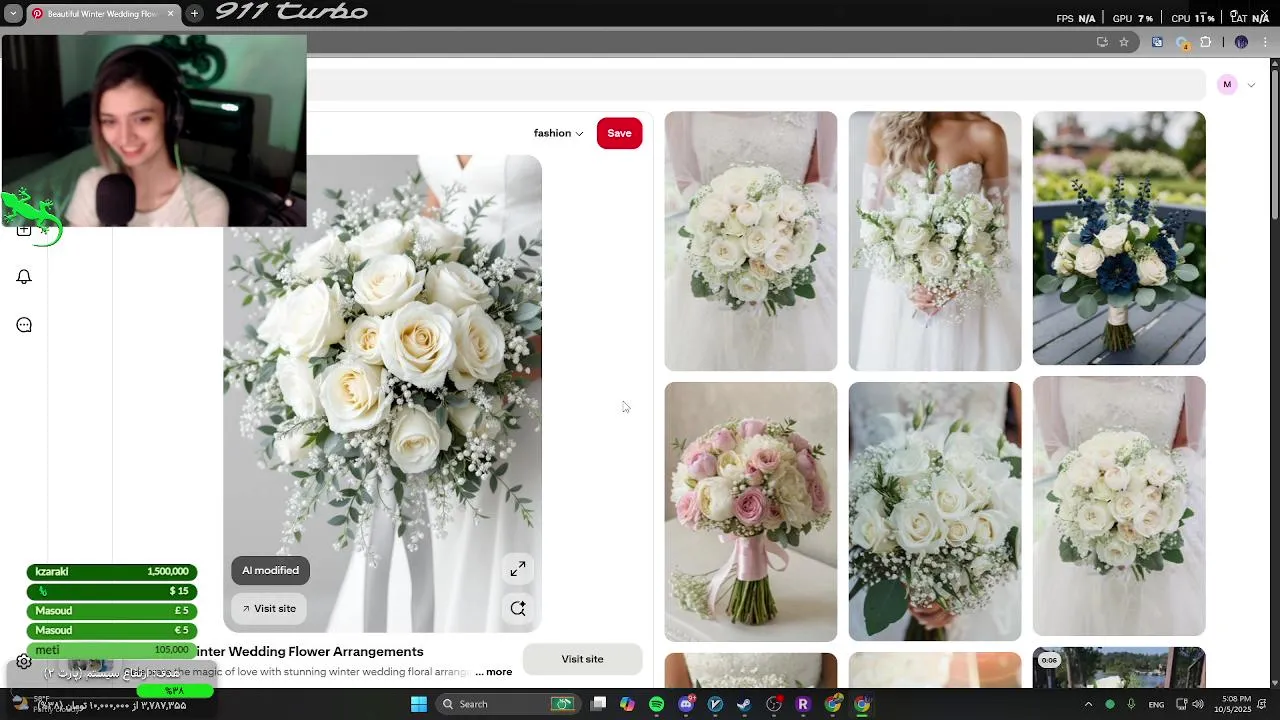
Task: Bookmark this page with the star icon
Action: (x=1124, y=42)
